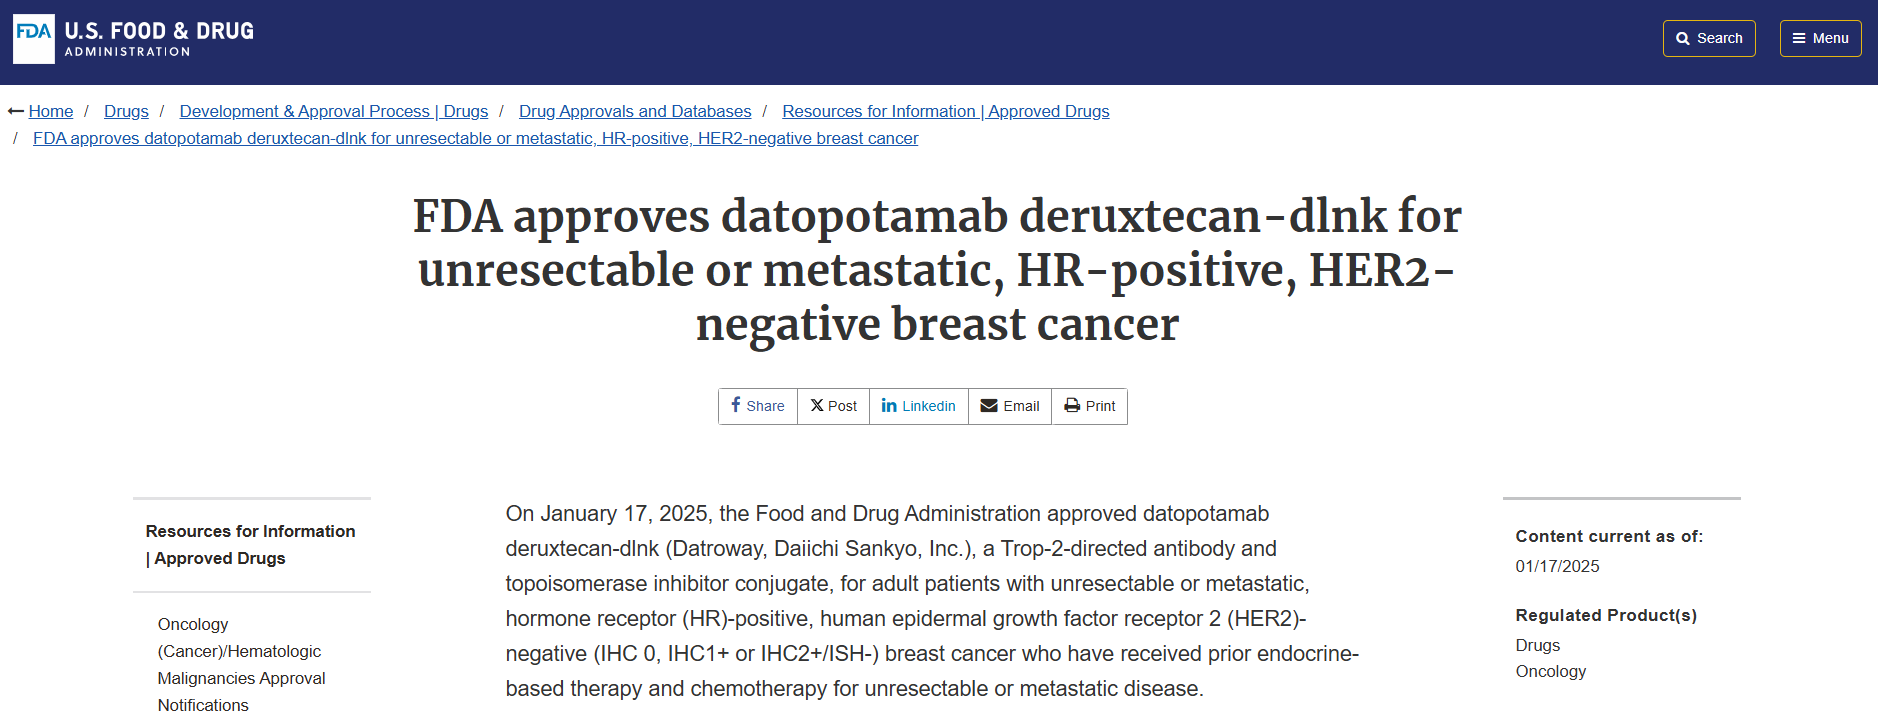This screenshot has height=717, width=1878.
Task: Open Resources for Information breadcrumb link
Action: tap(945, 111)
